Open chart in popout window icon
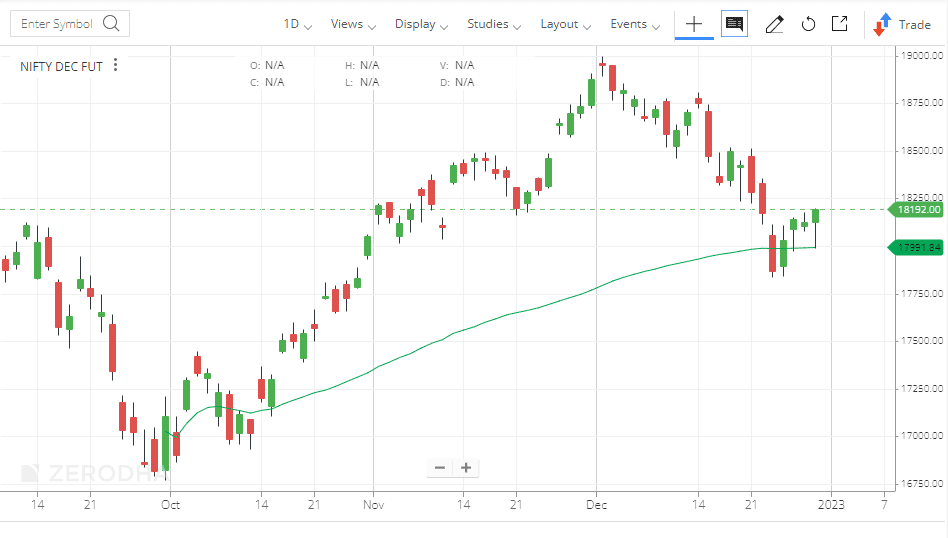Screen dimensions: 948x538 pyautogui.click(x=840, y=24)
